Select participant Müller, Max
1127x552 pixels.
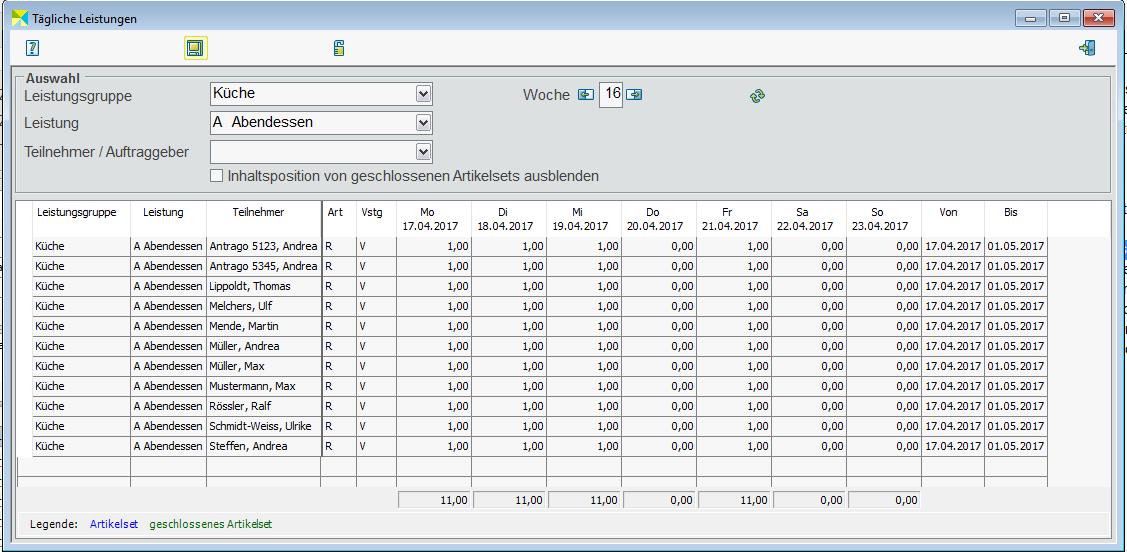[264, 367]
